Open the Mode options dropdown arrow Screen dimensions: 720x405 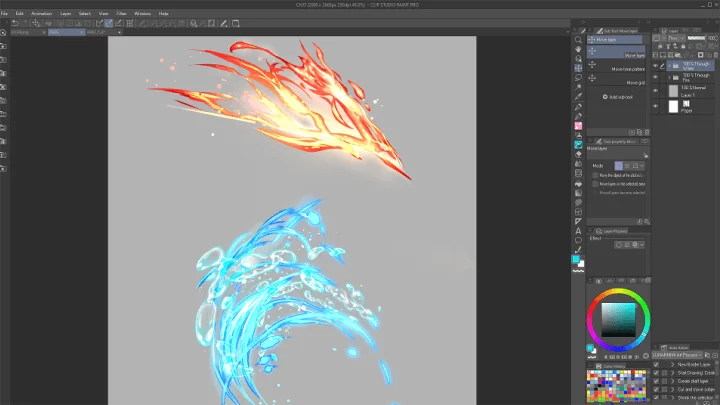tap(642, 166)
